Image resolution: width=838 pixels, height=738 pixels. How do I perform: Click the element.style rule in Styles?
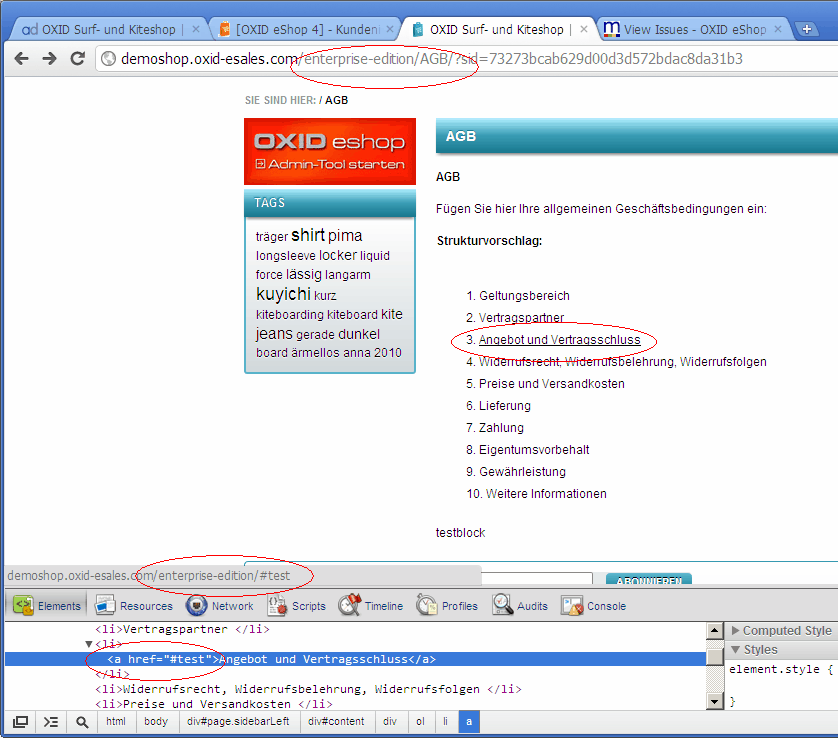pos(780,669)
